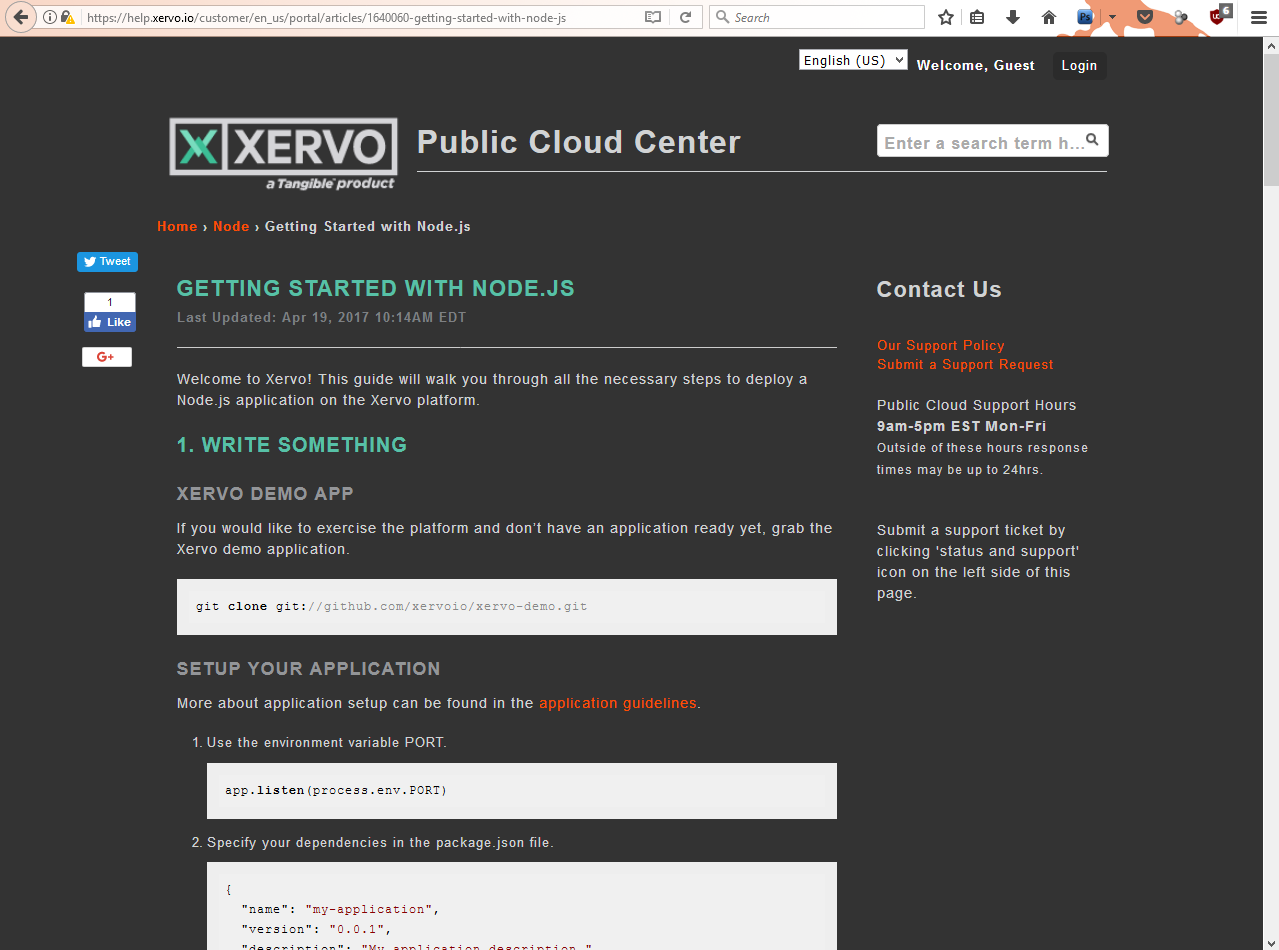Image resolution: width=1279 pixels, height=950 pixels.
Task: Click the Ps extension icon
Action: coord(1085,17)
